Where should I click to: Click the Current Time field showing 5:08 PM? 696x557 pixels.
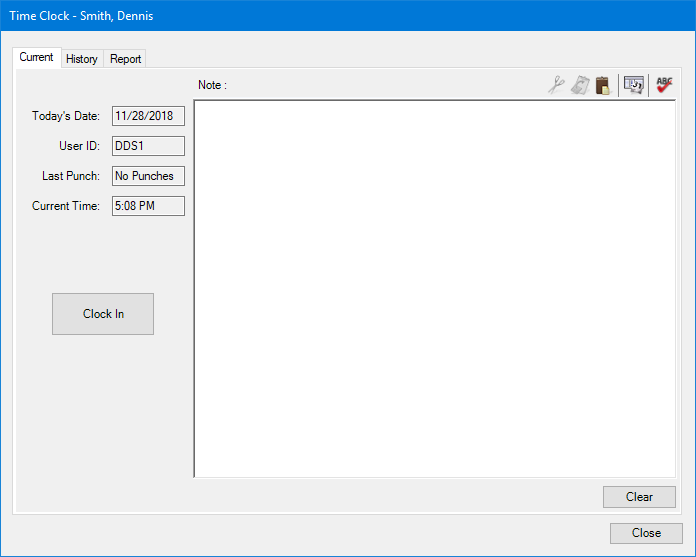tap(148, 206)
